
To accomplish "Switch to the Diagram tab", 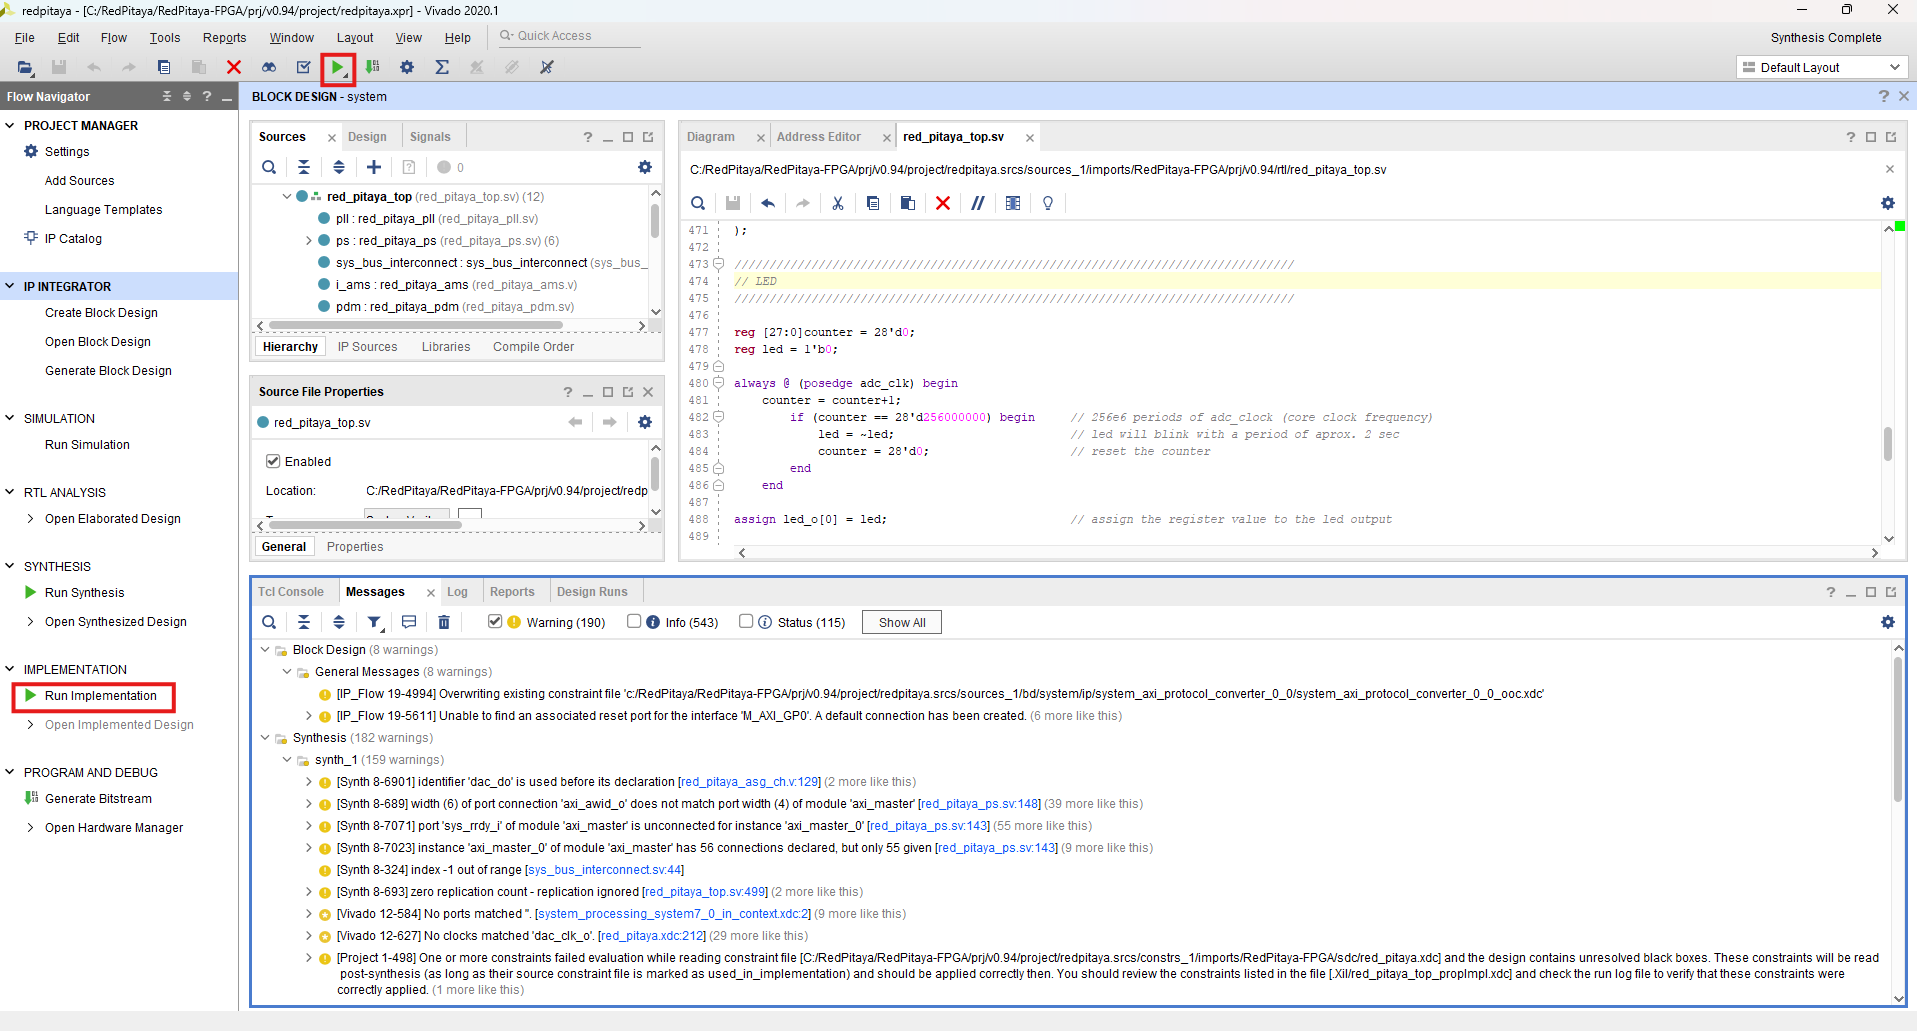I will (711, 136).
